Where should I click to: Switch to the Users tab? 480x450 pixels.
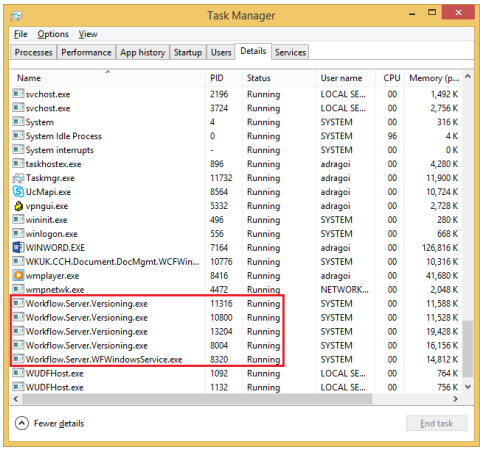[221, 52]
